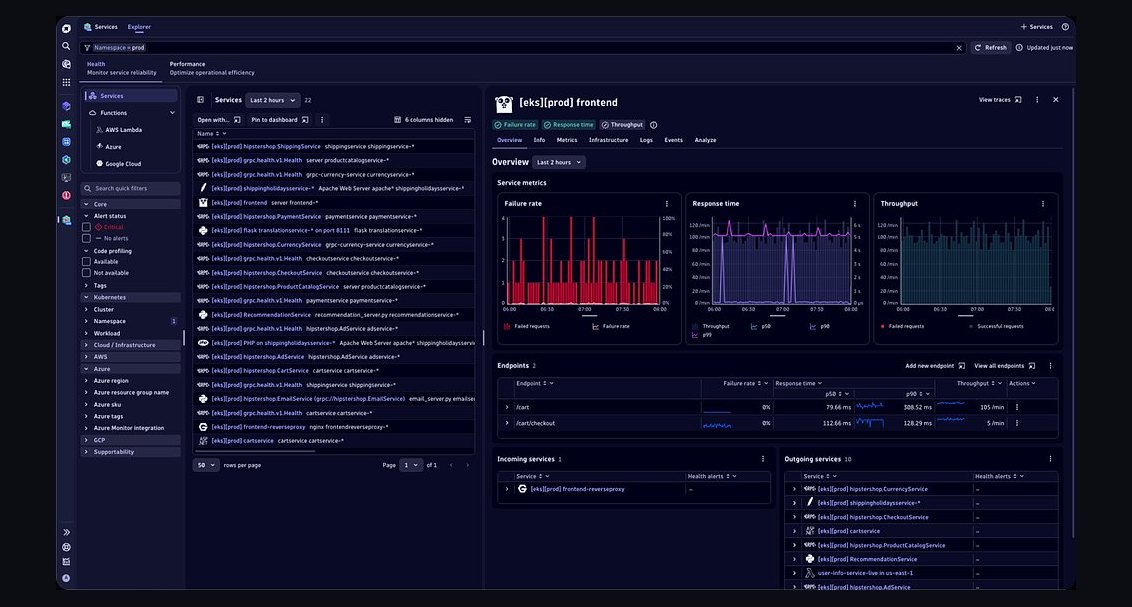This screenshot has width=1132, height=607.
Task: Open table column settings icon
Action: click(x=468, y=120)
